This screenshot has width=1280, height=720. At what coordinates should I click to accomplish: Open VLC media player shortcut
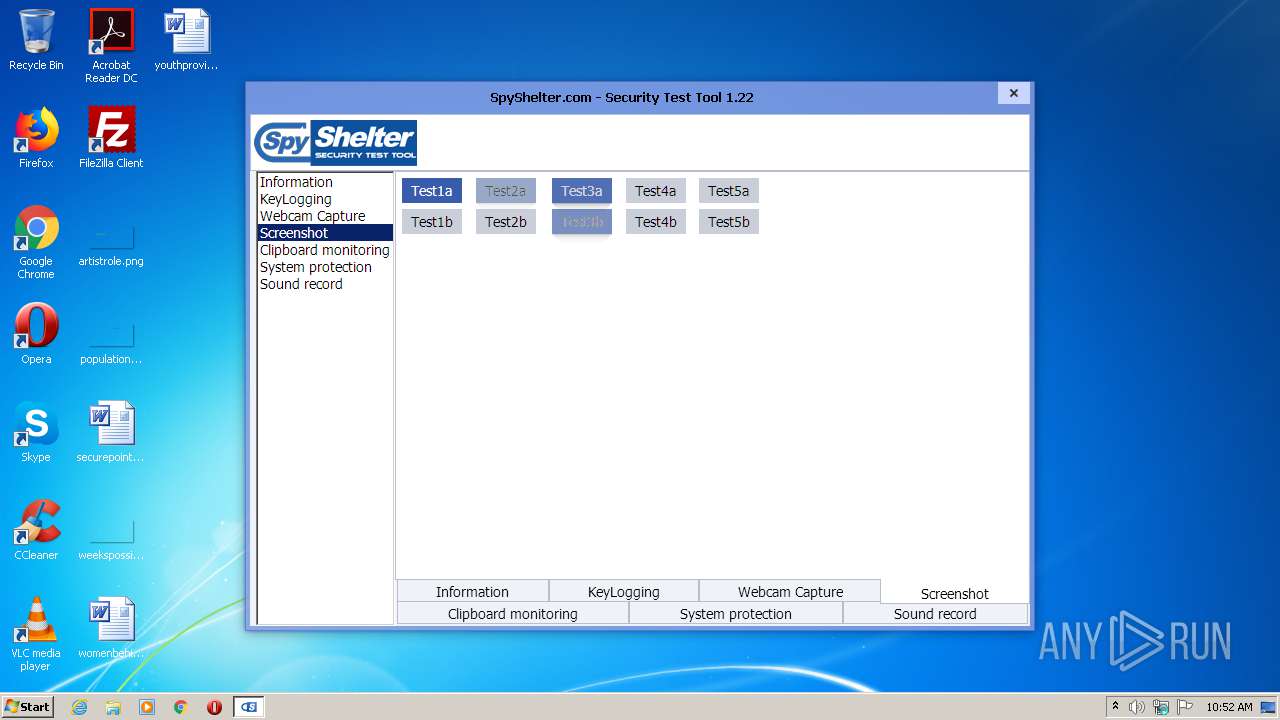tap(36, 634)
